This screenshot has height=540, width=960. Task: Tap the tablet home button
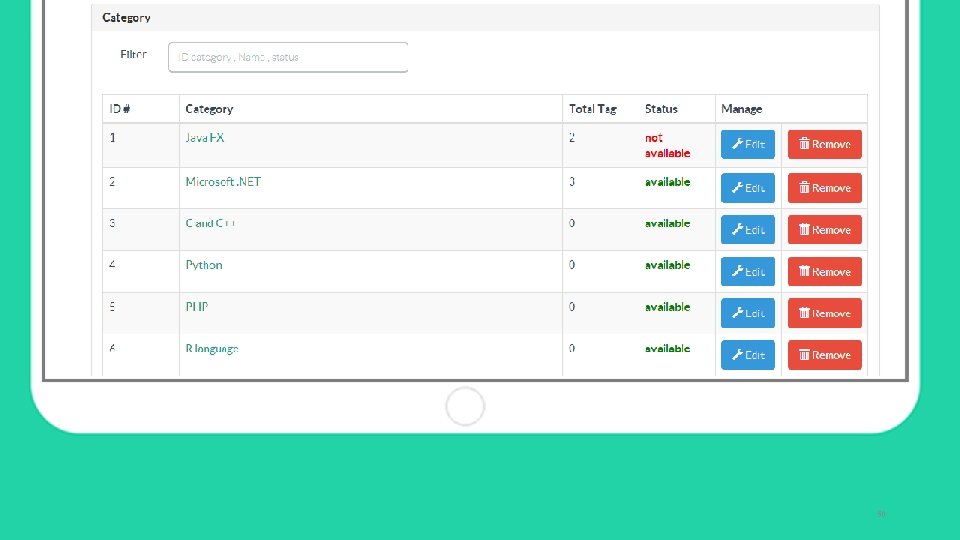(465, 407)
